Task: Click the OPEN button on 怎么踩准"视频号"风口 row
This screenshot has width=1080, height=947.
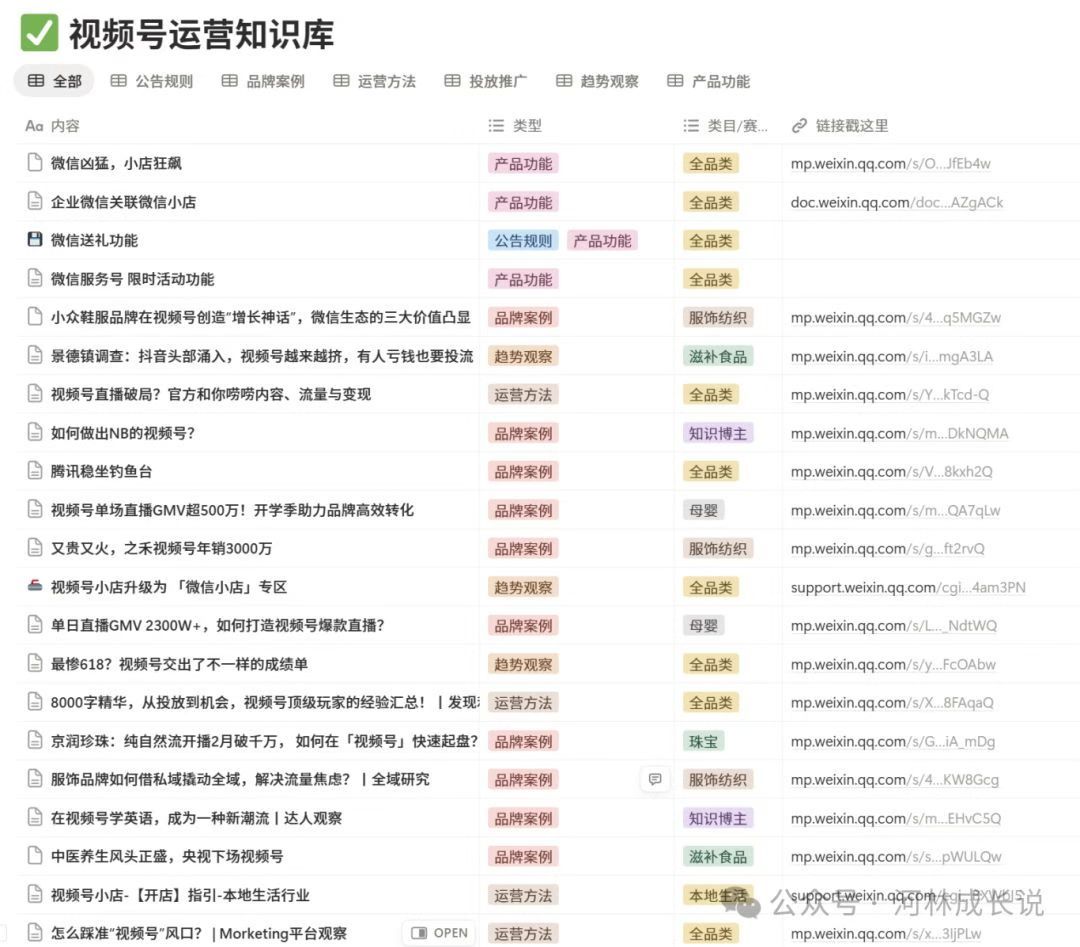Action: 439,933
